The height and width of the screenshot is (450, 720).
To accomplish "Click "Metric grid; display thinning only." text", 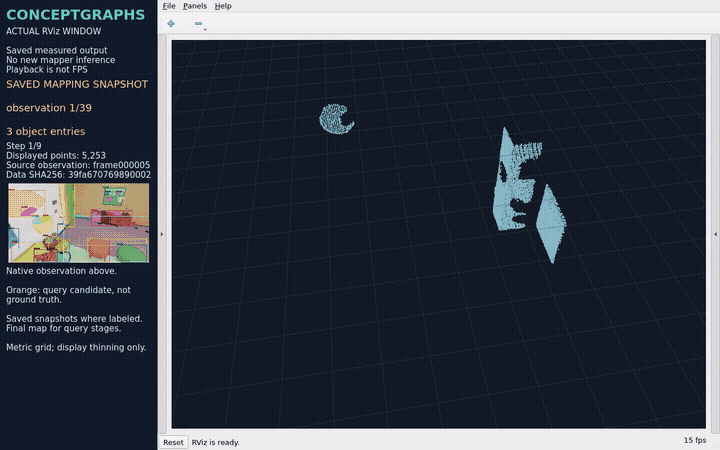I will click(x=76, y=348).
